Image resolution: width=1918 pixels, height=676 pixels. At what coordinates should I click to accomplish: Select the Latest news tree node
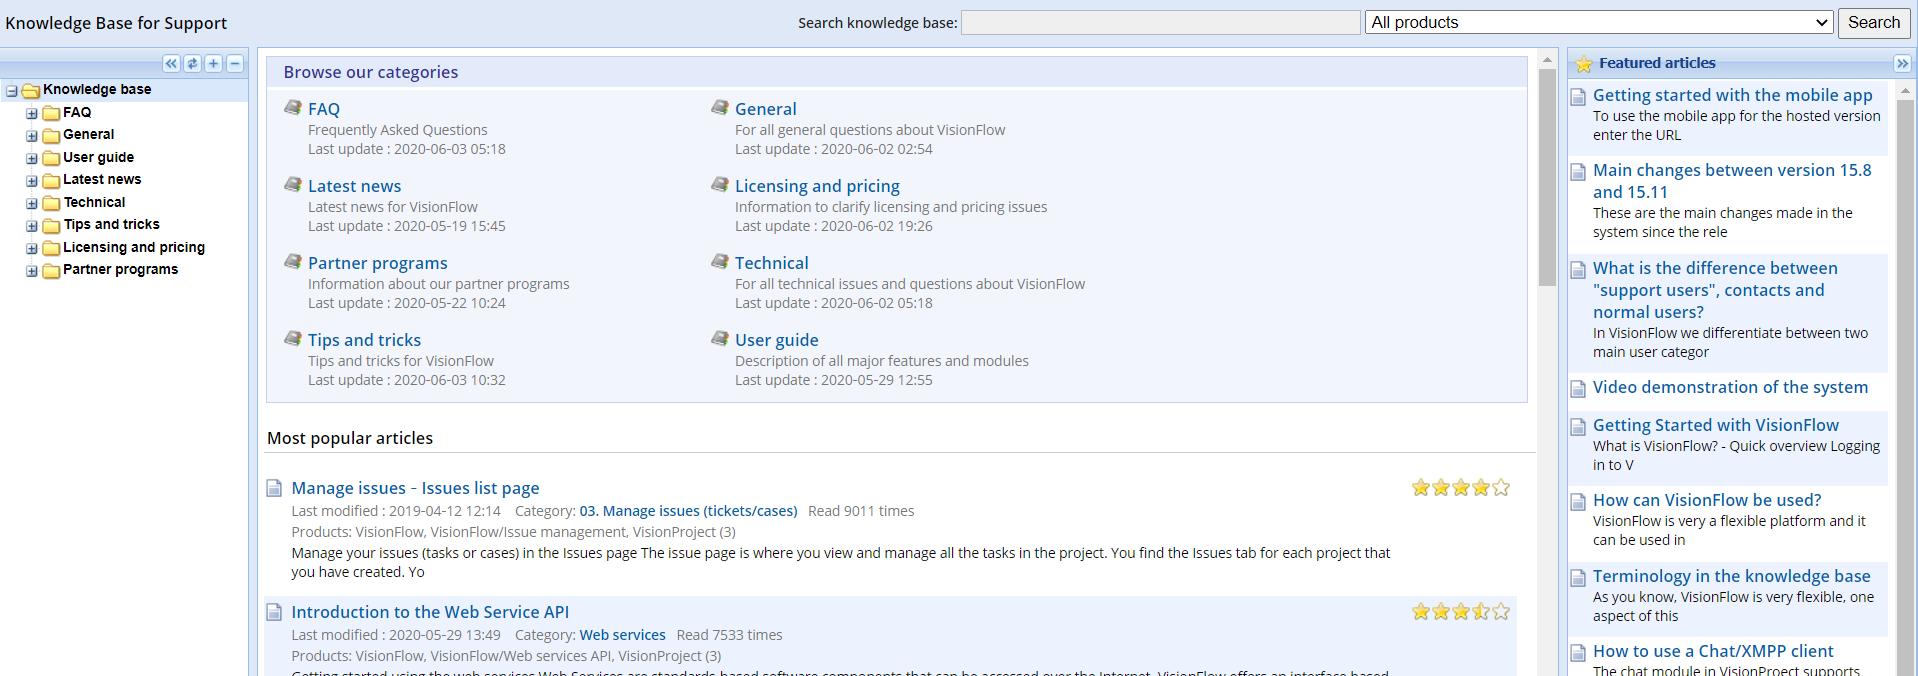pyautogui.click(x=102, y=179)
